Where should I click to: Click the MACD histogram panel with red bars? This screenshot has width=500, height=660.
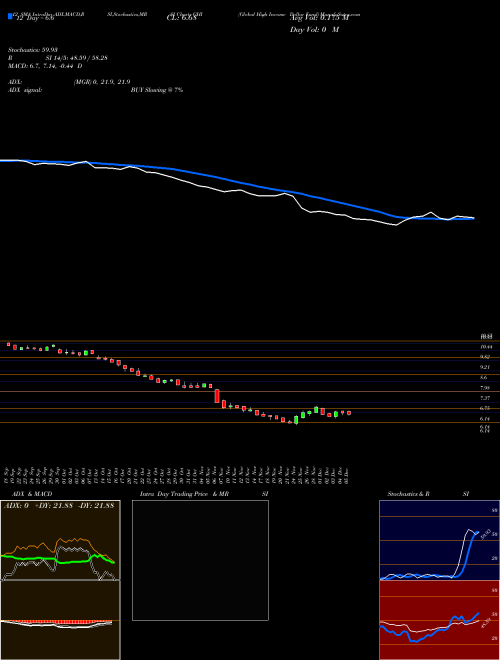(x=60, y=620)
